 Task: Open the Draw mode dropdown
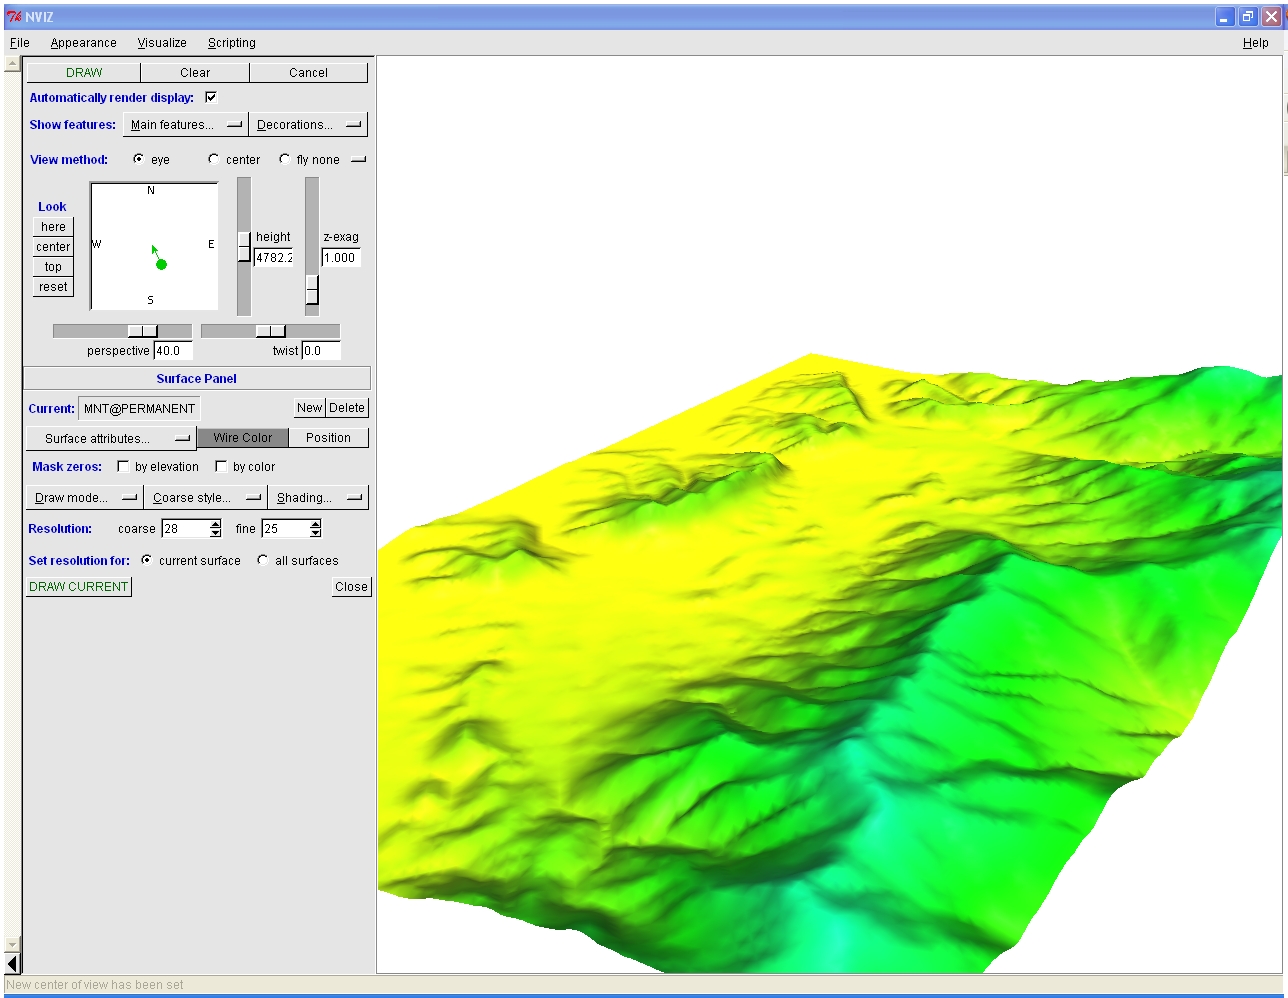[83, 497]
